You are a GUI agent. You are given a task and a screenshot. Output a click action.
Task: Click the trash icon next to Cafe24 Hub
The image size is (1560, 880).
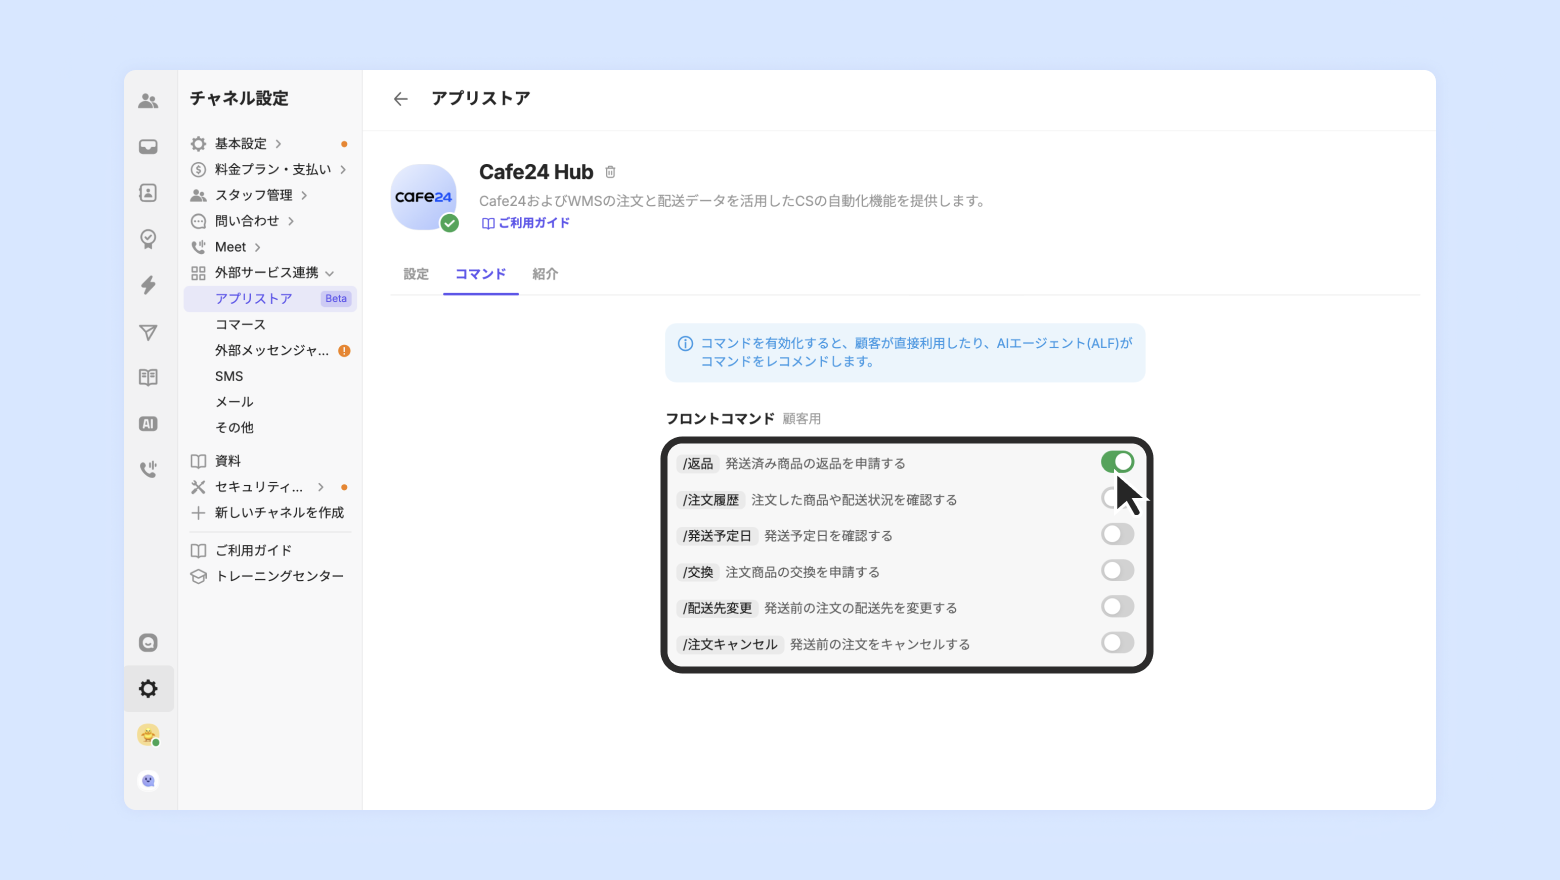[x=610, y=172]
